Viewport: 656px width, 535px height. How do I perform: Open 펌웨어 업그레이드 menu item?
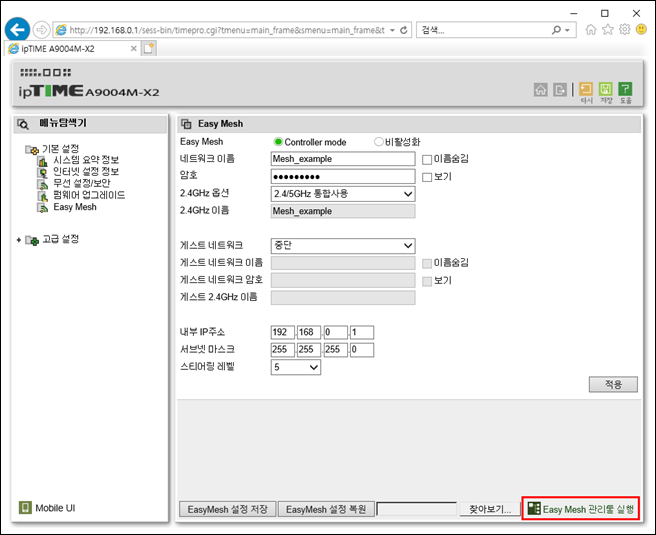[89, 195]
